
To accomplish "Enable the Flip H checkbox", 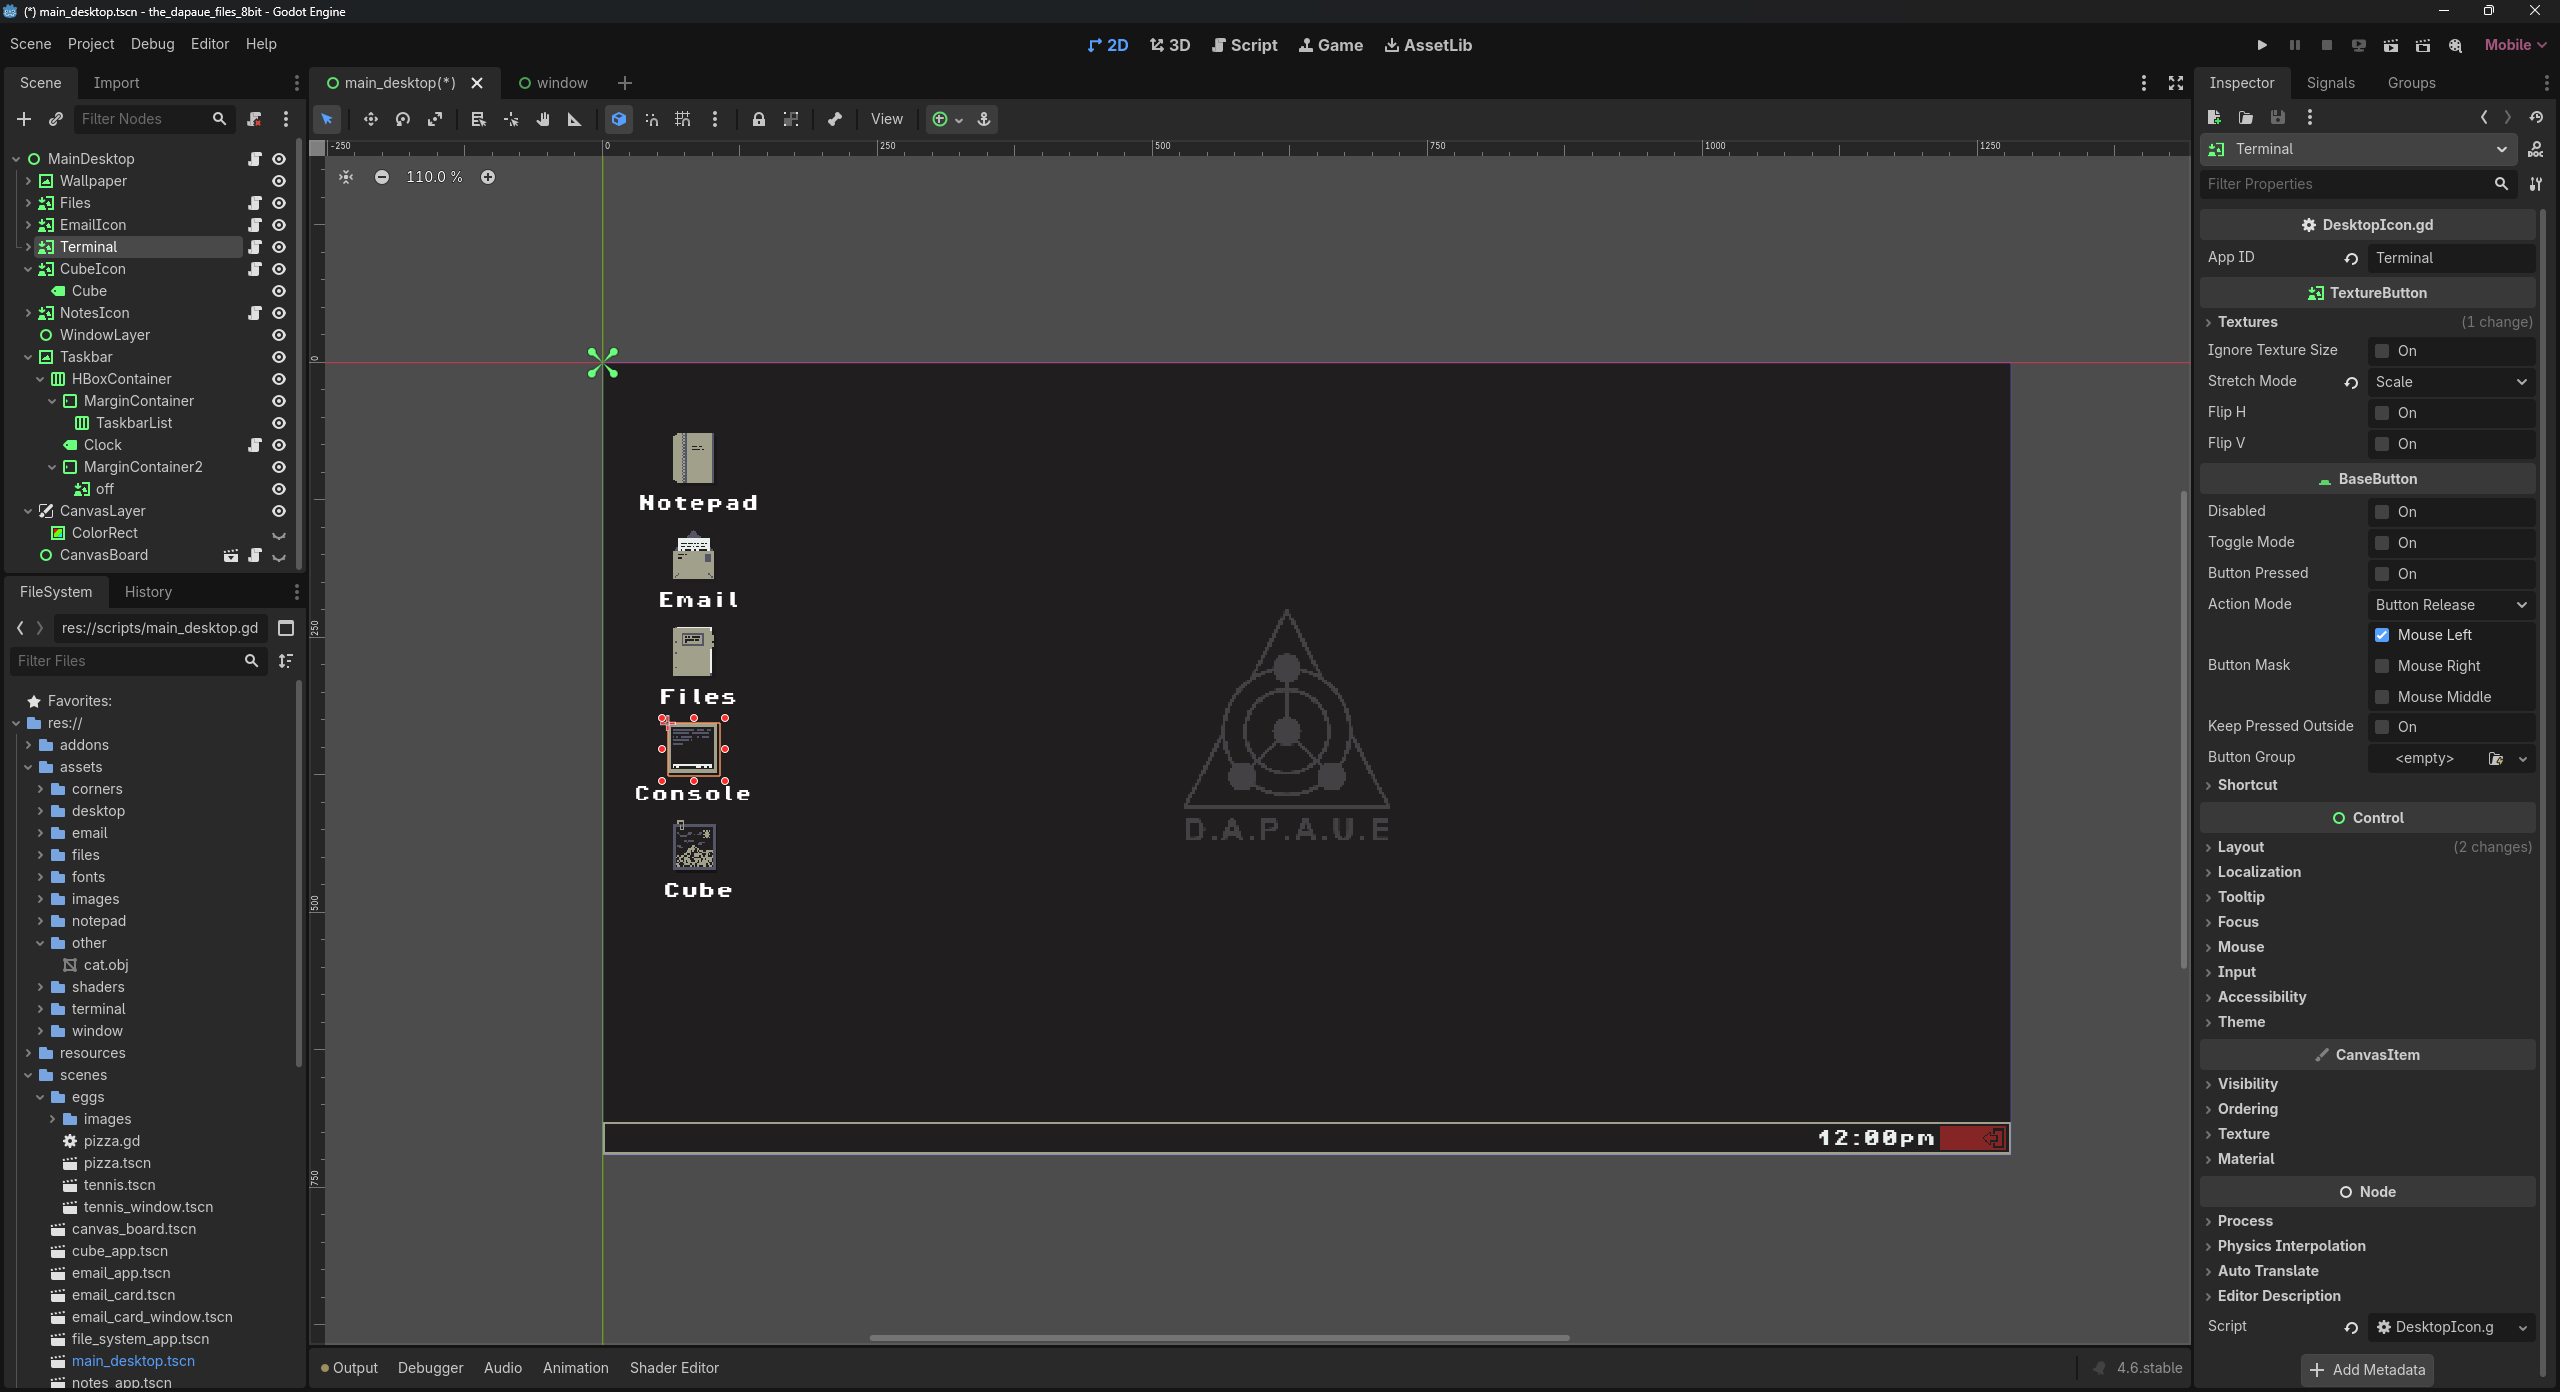I will pyautogui.click(x=2382, y=413).
